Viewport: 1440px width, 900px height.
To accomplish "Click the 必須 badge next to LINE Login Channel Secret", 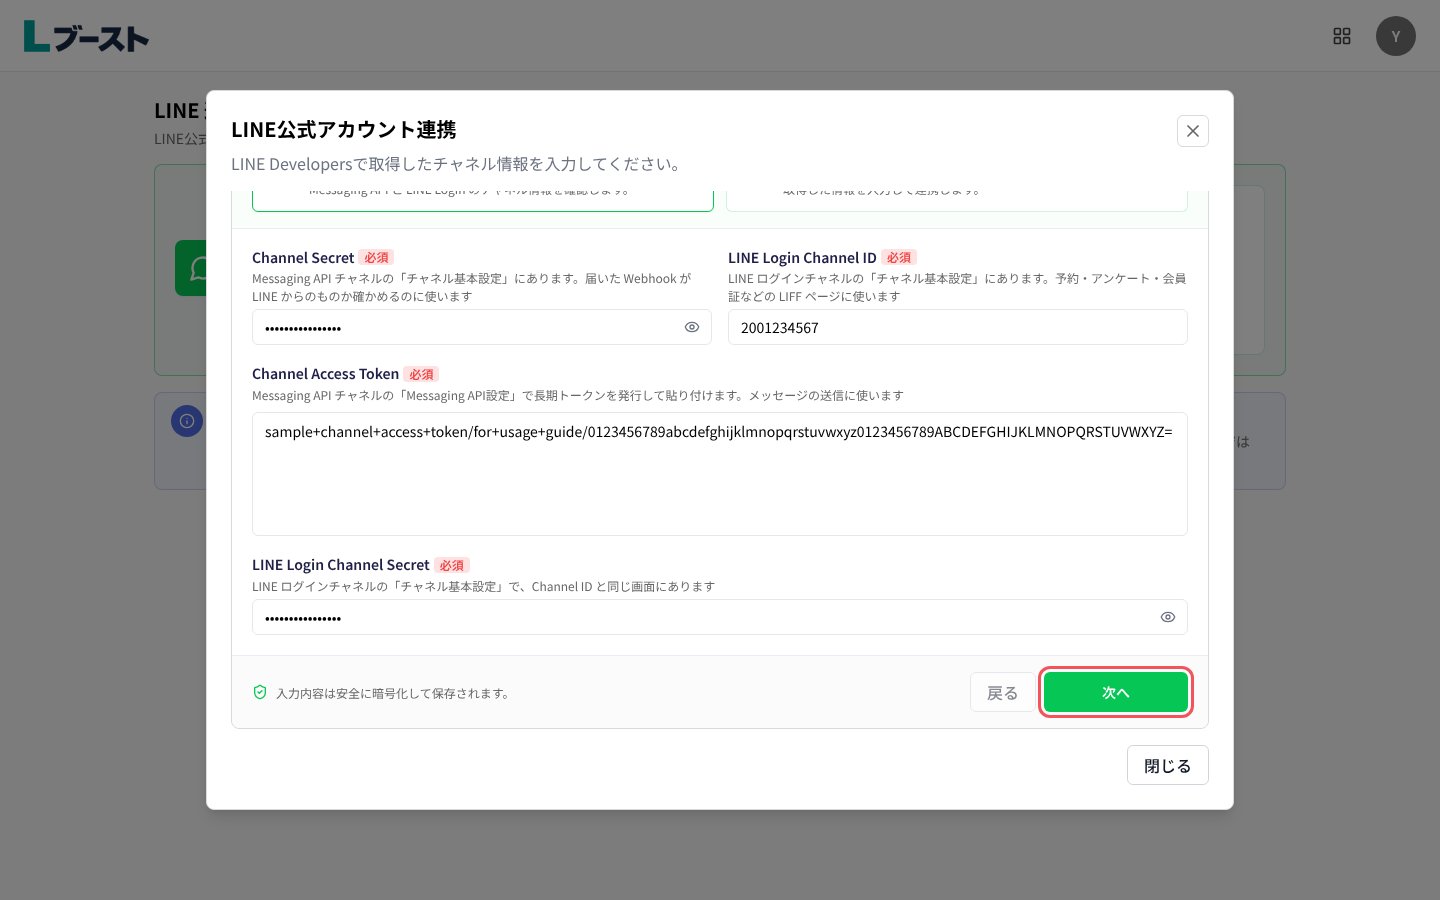I will [x=452, y=565].
